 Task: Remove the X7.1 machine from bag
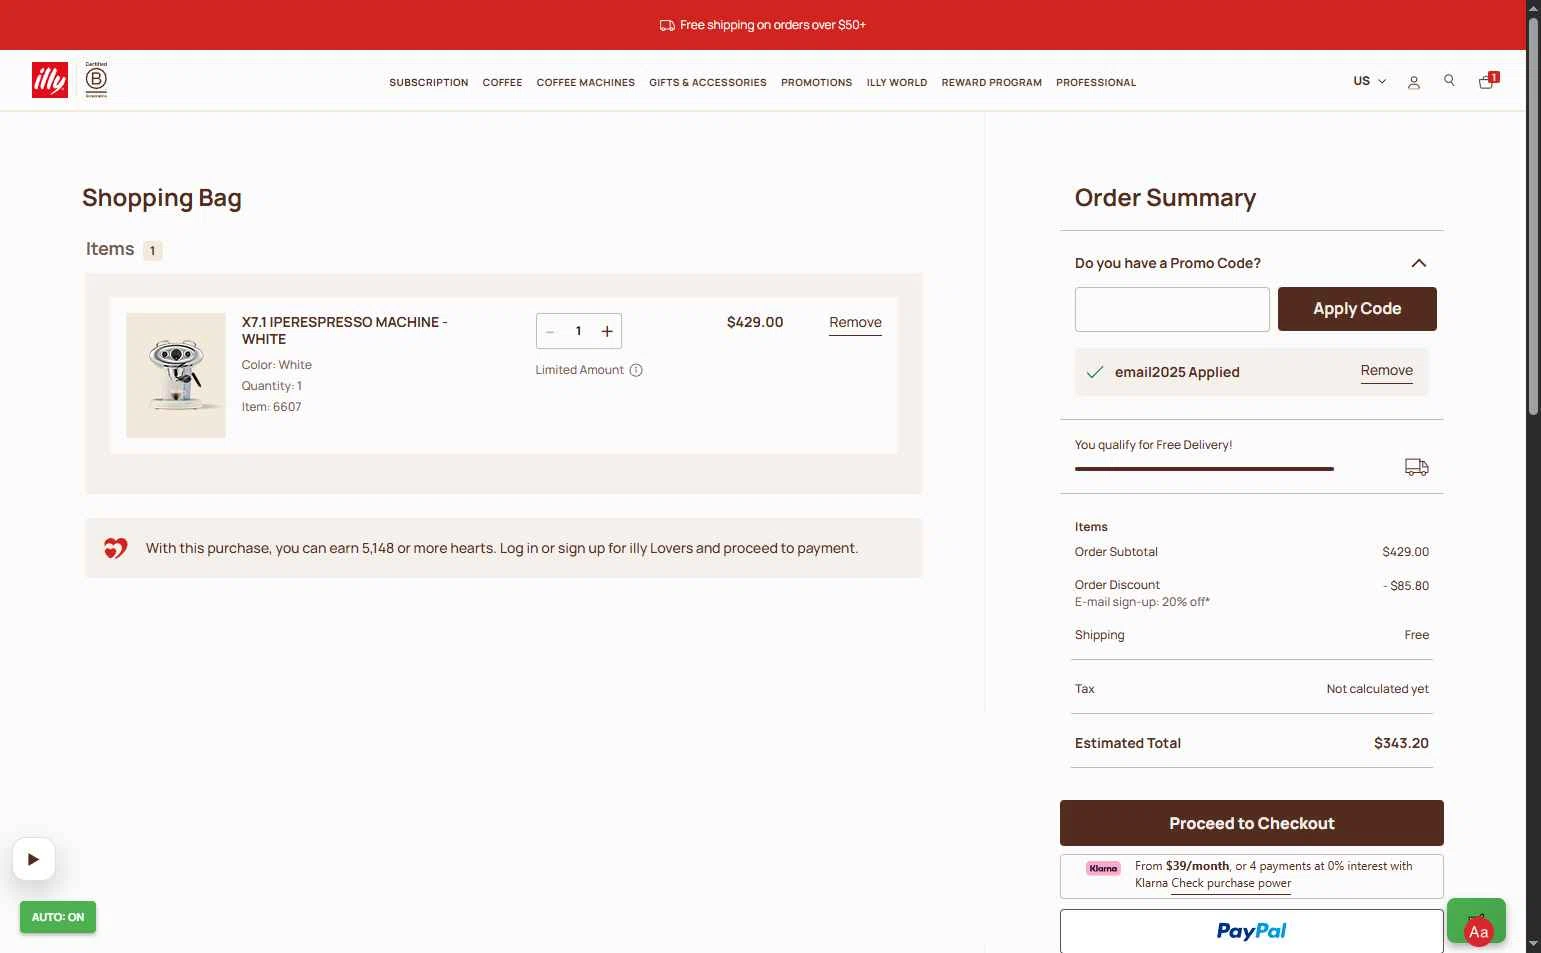tap(855, 323)
